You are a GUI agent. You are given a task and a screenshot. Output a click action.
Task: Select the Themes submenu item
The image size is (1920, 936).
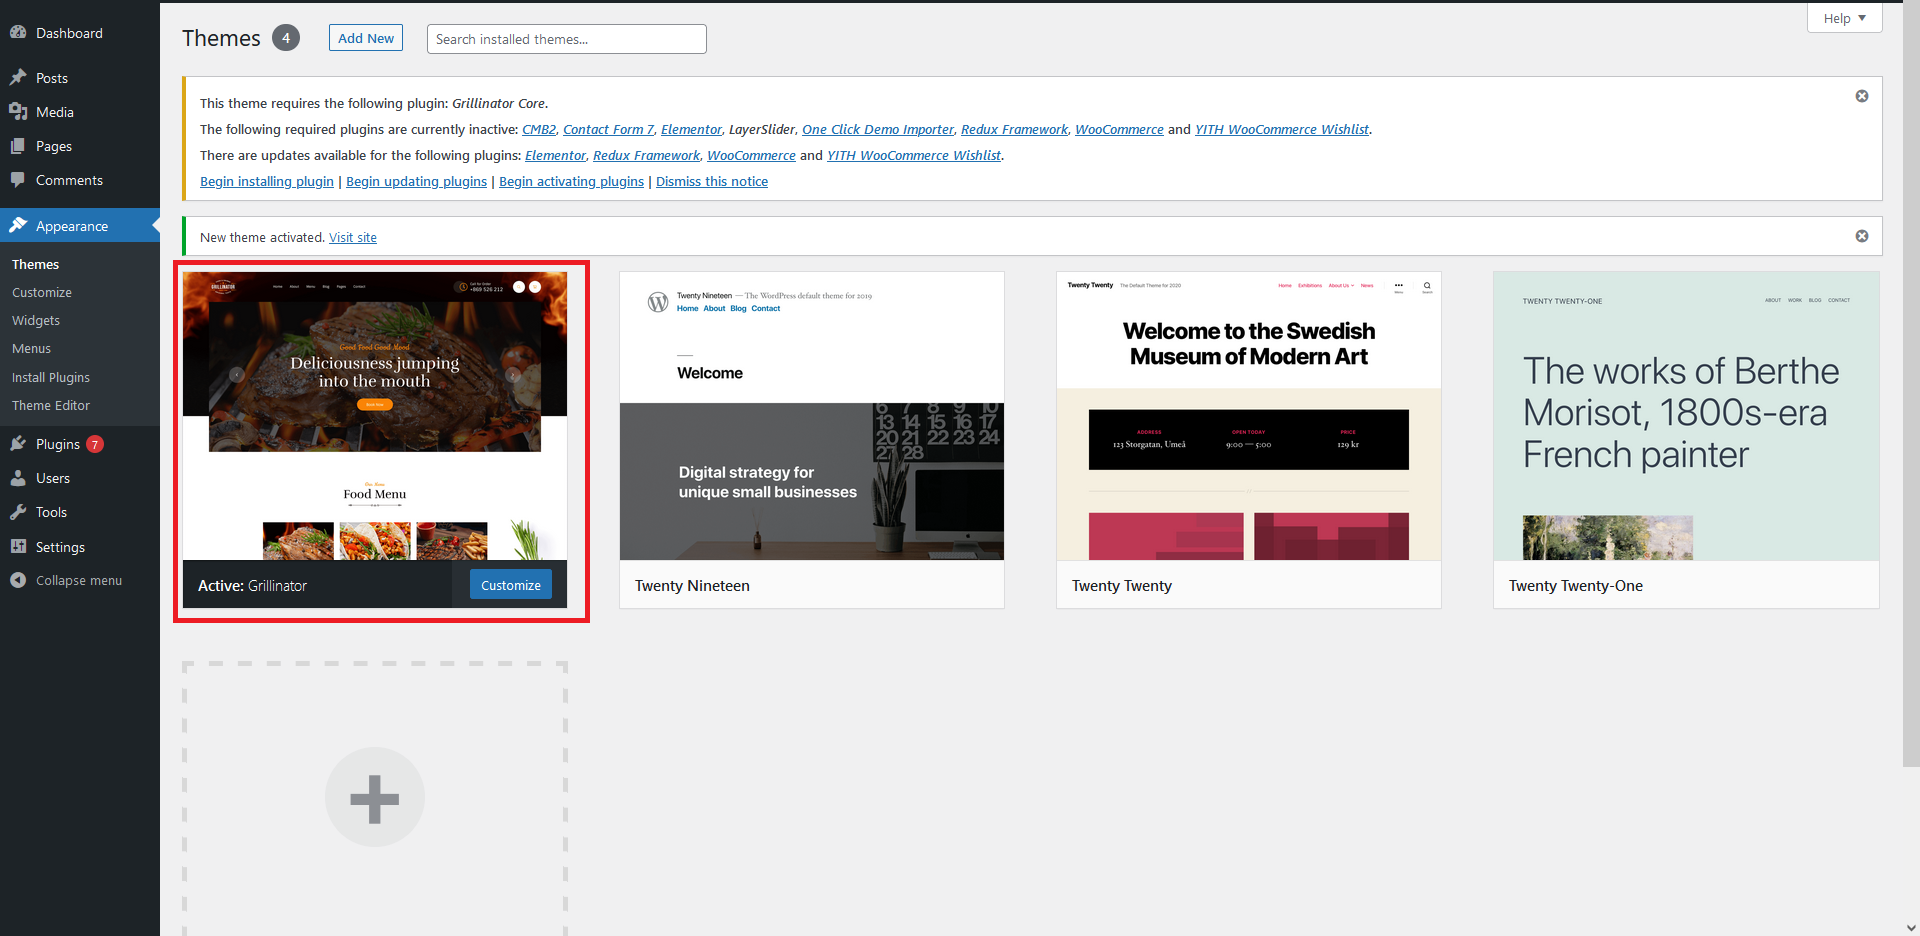tap(35, 264)
